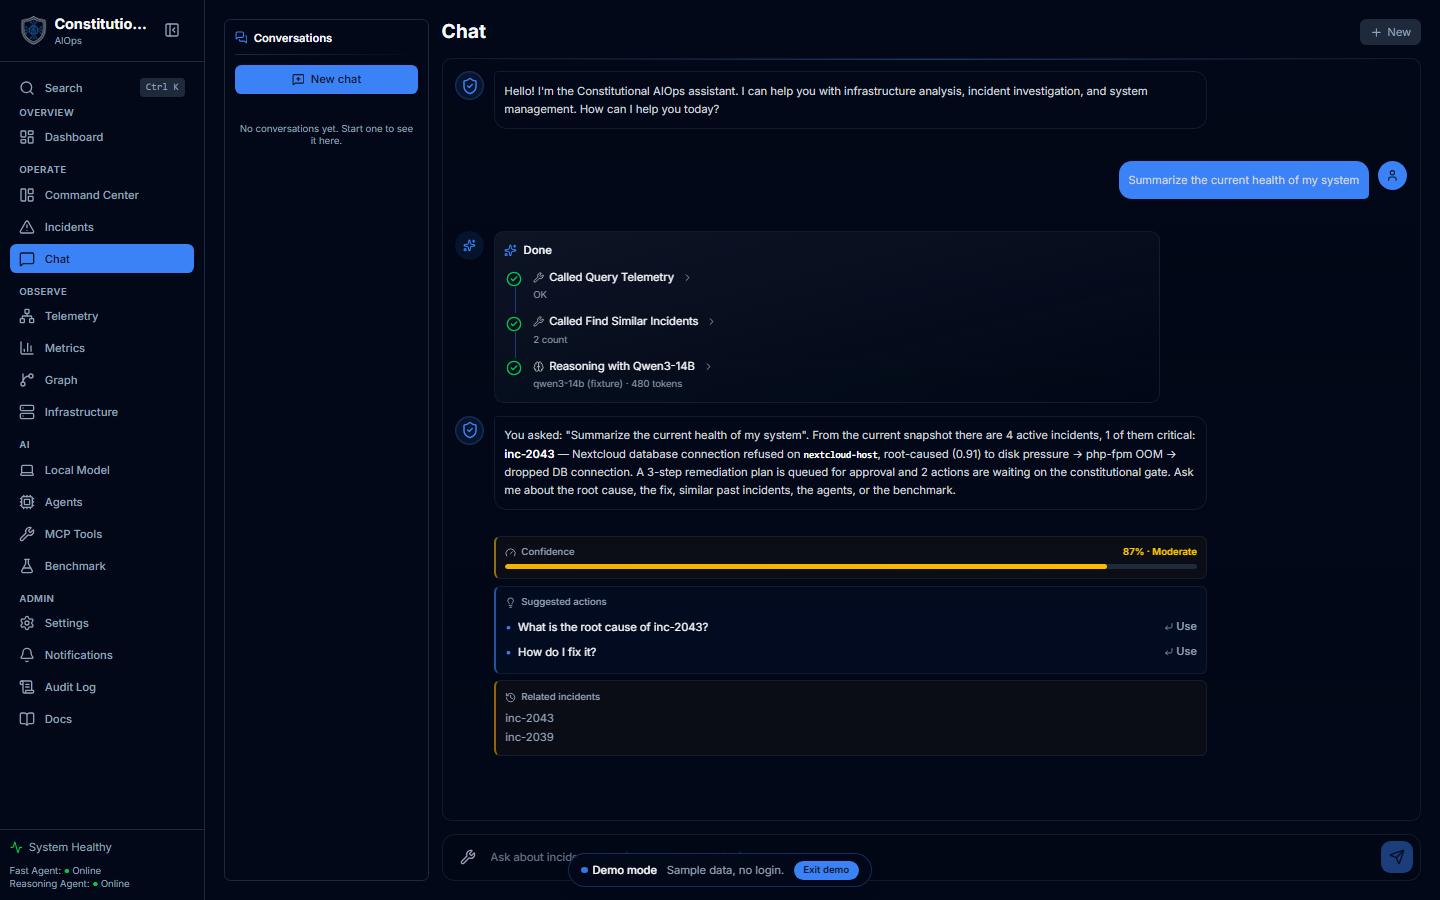Click the MCP Tools wrench icon
The width and height of the screenshot is (1440, 900).
[x=27, y=534]
